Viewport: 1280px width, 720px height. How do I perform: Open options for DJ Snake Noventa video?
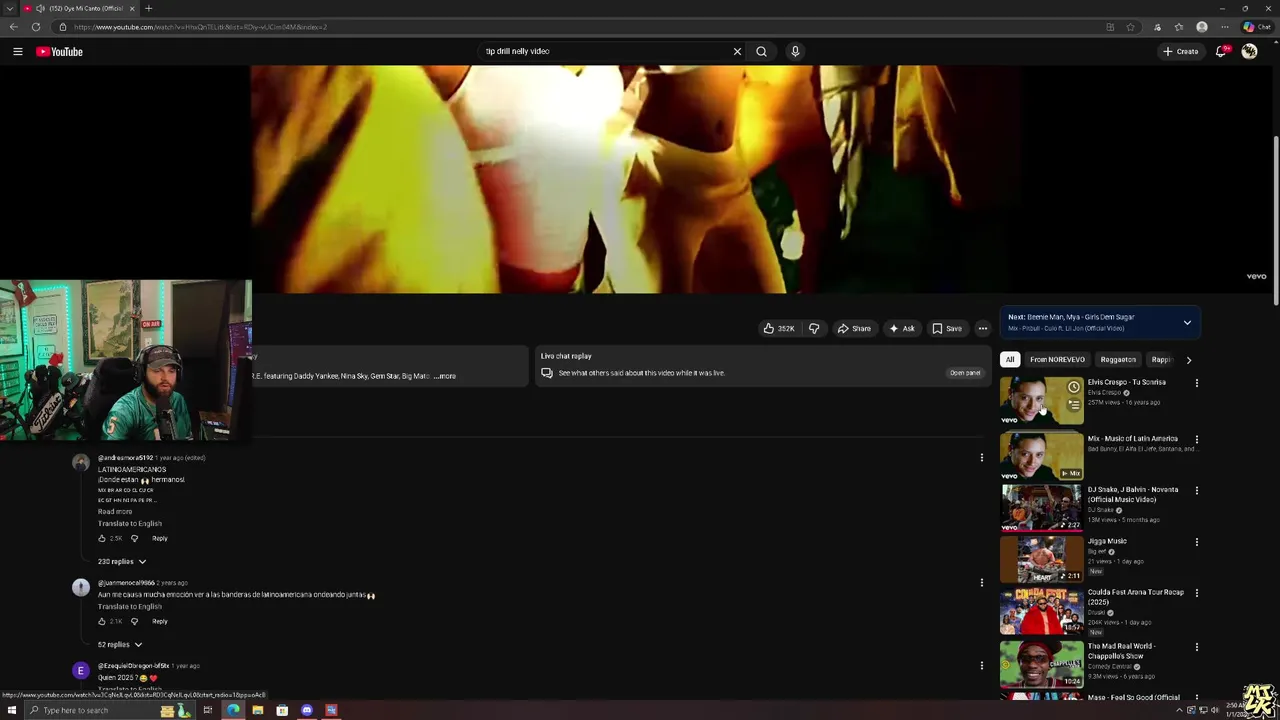click(1196, 491)
